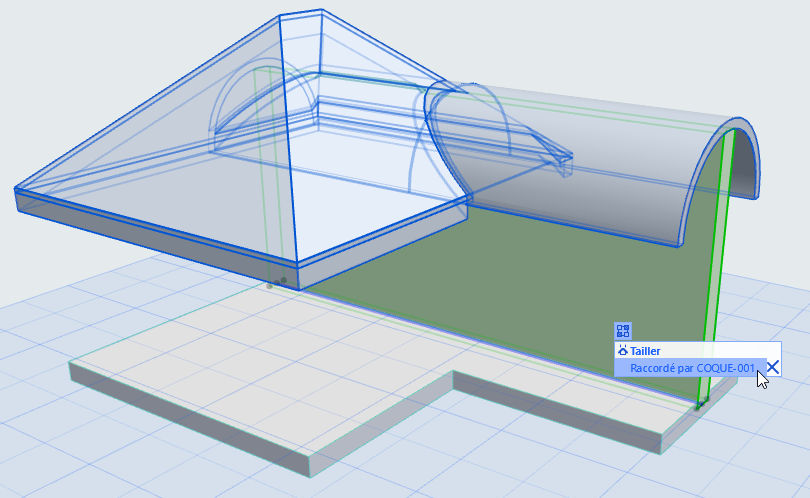The width and height of the screenshot is (810, 498).
Task: Select 'Raccordé par COQUE-001' entry
Action: click(x=690, y=368)
